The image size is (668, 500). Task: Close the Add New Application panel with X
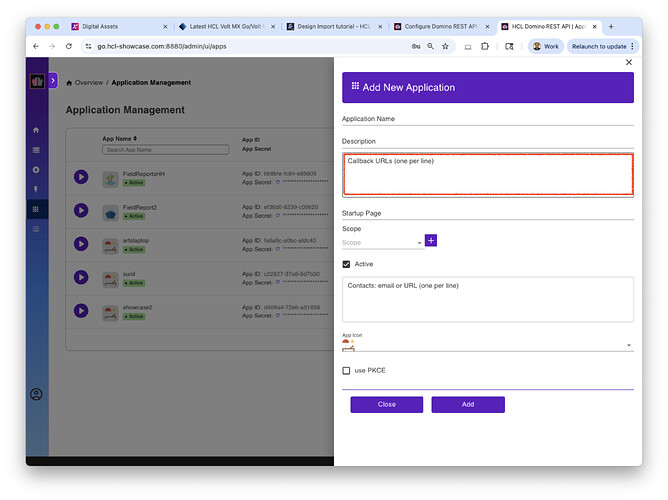tap(628, 62)
